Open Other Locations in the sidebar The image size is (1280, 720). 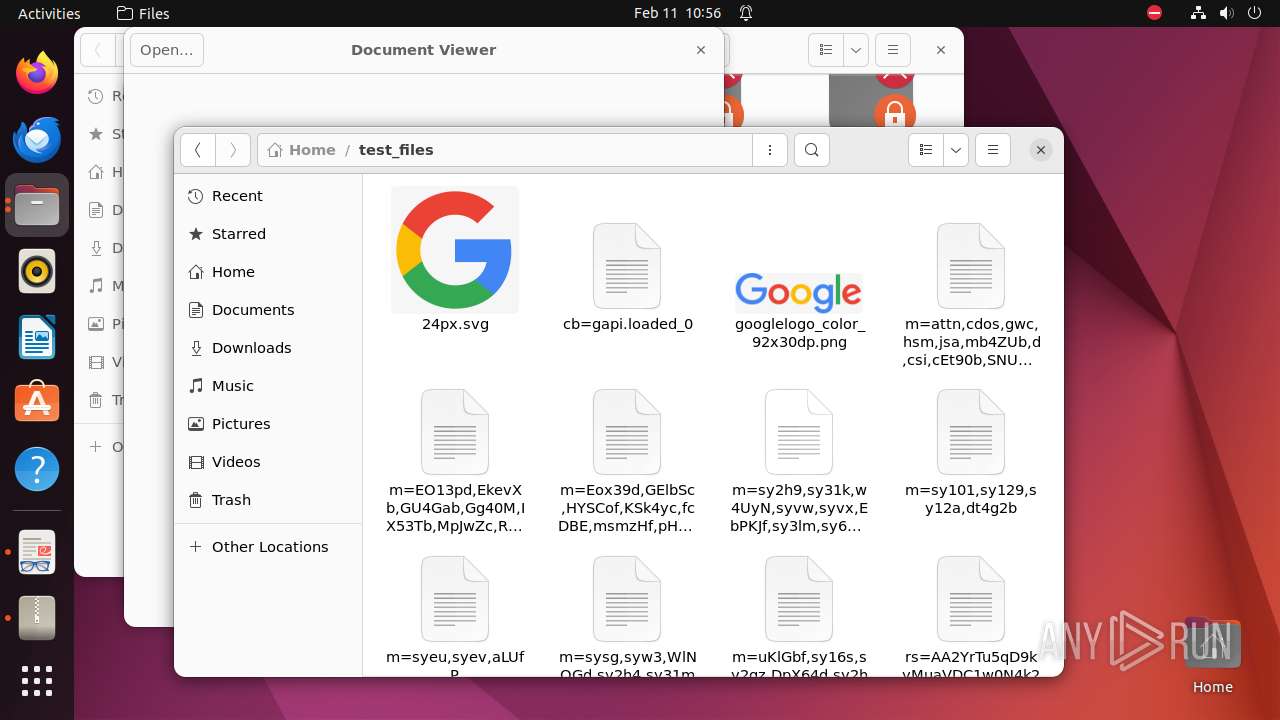pos(268,547)
